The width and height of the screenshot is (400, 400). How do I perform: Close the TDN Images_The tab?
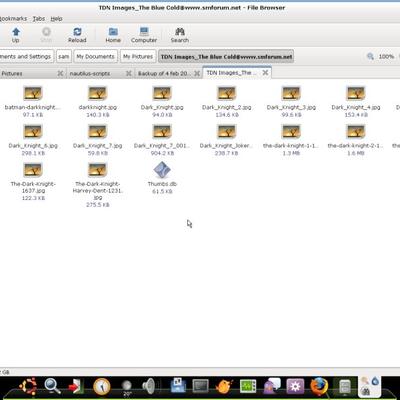[265, 72]
